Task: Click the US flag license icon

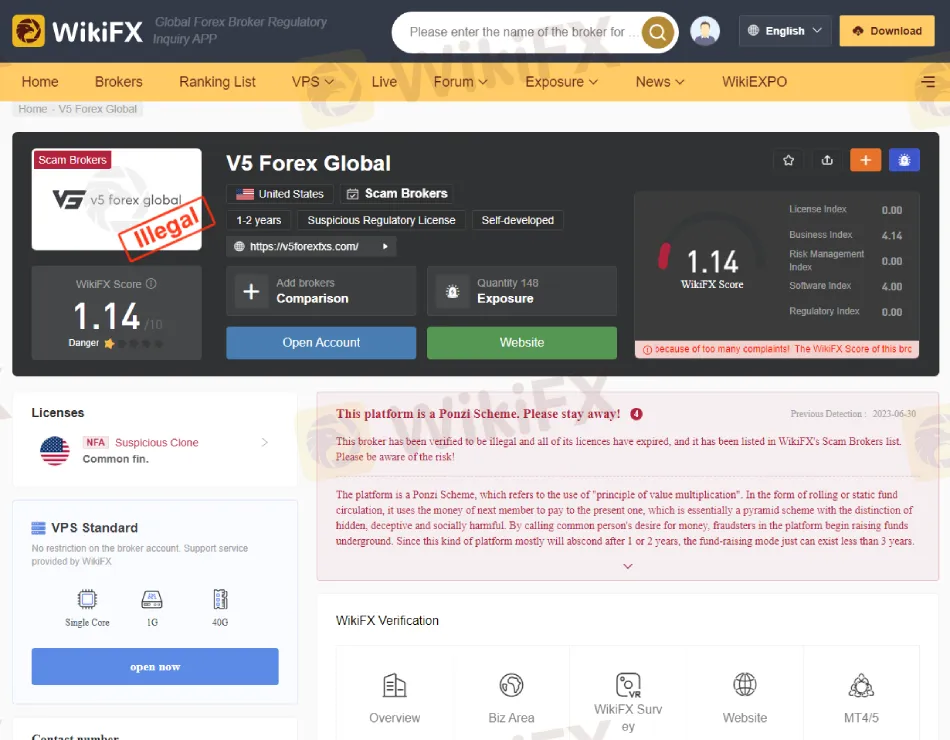Action: click(55, 450)
